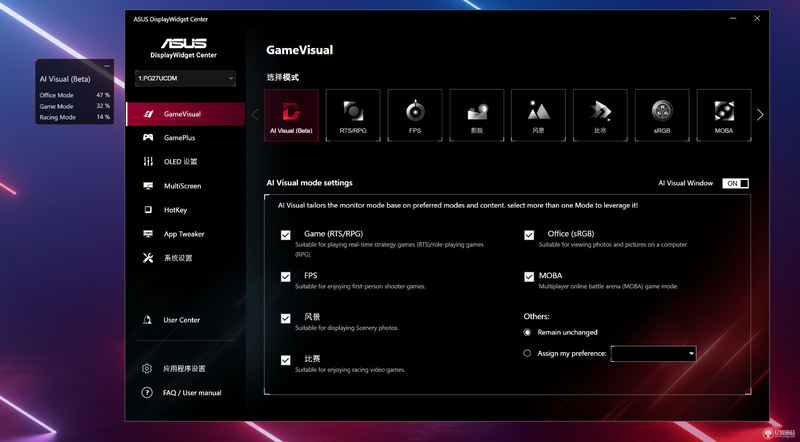Pick the MOBA mode tile
The width and height of the screenshot is (800, 442).
point(723,115)
